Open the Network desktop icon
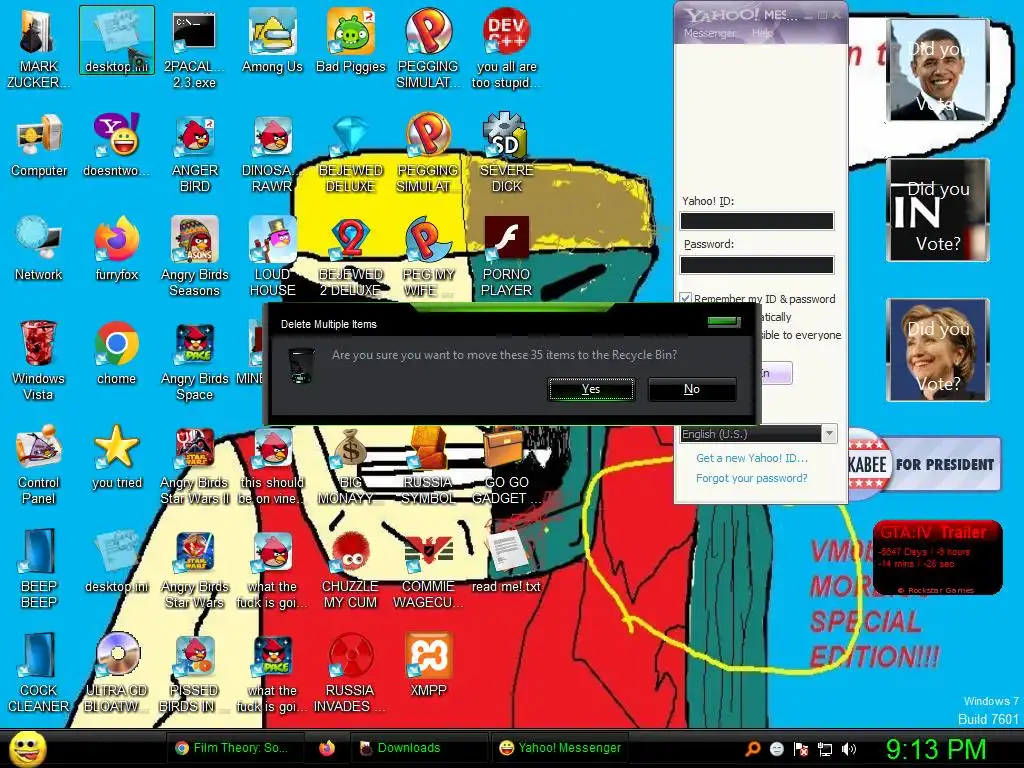The width and height of the screenshot is (1024, 768). point(39,249)
